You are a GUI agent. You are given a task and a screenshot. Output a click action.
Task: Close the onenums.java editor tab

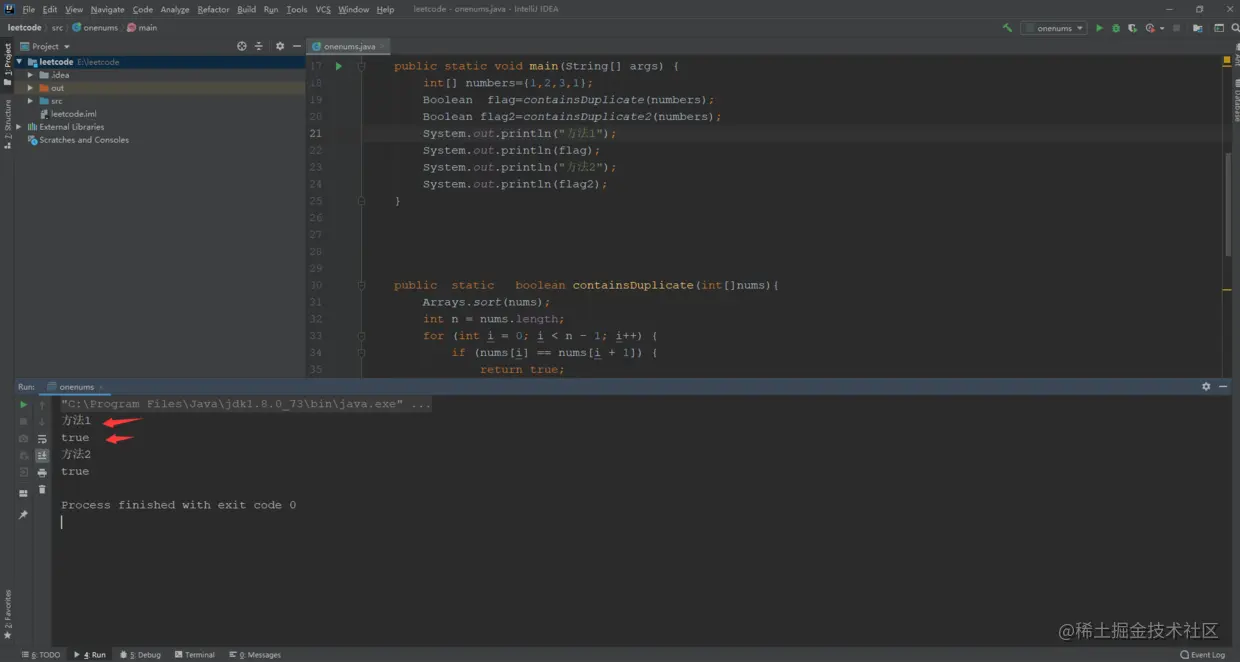click(x=383, y=46)
